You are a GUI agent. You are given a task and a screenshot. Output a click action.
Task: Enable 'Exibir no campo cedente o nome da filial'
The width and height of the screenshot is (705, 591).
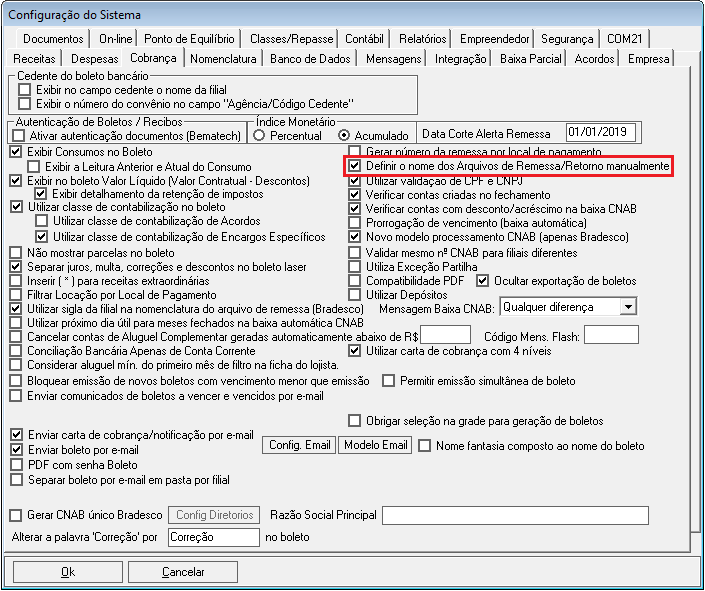pyautogui.click(x=25, y=90)
